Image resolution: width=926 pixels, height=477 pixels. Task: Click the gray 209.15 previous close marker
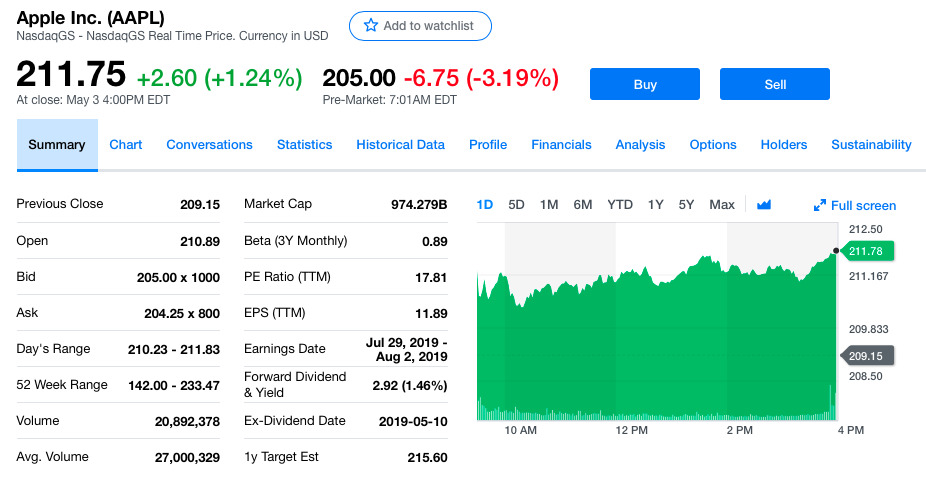(x=866, y=356)
